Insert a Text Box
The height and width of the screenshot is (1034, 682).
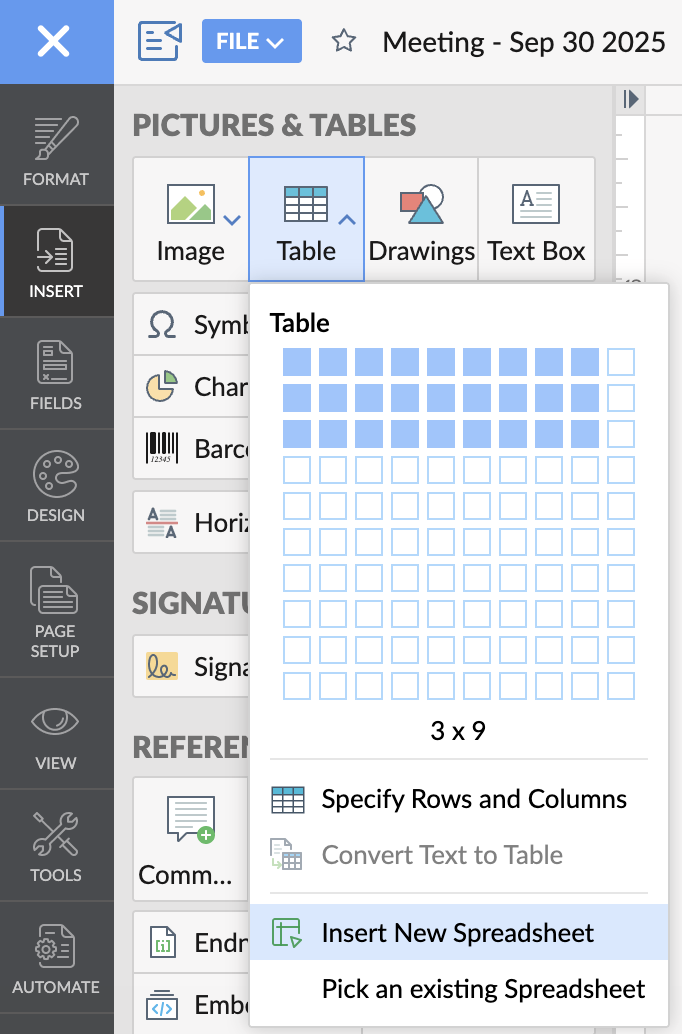(536, 219)
